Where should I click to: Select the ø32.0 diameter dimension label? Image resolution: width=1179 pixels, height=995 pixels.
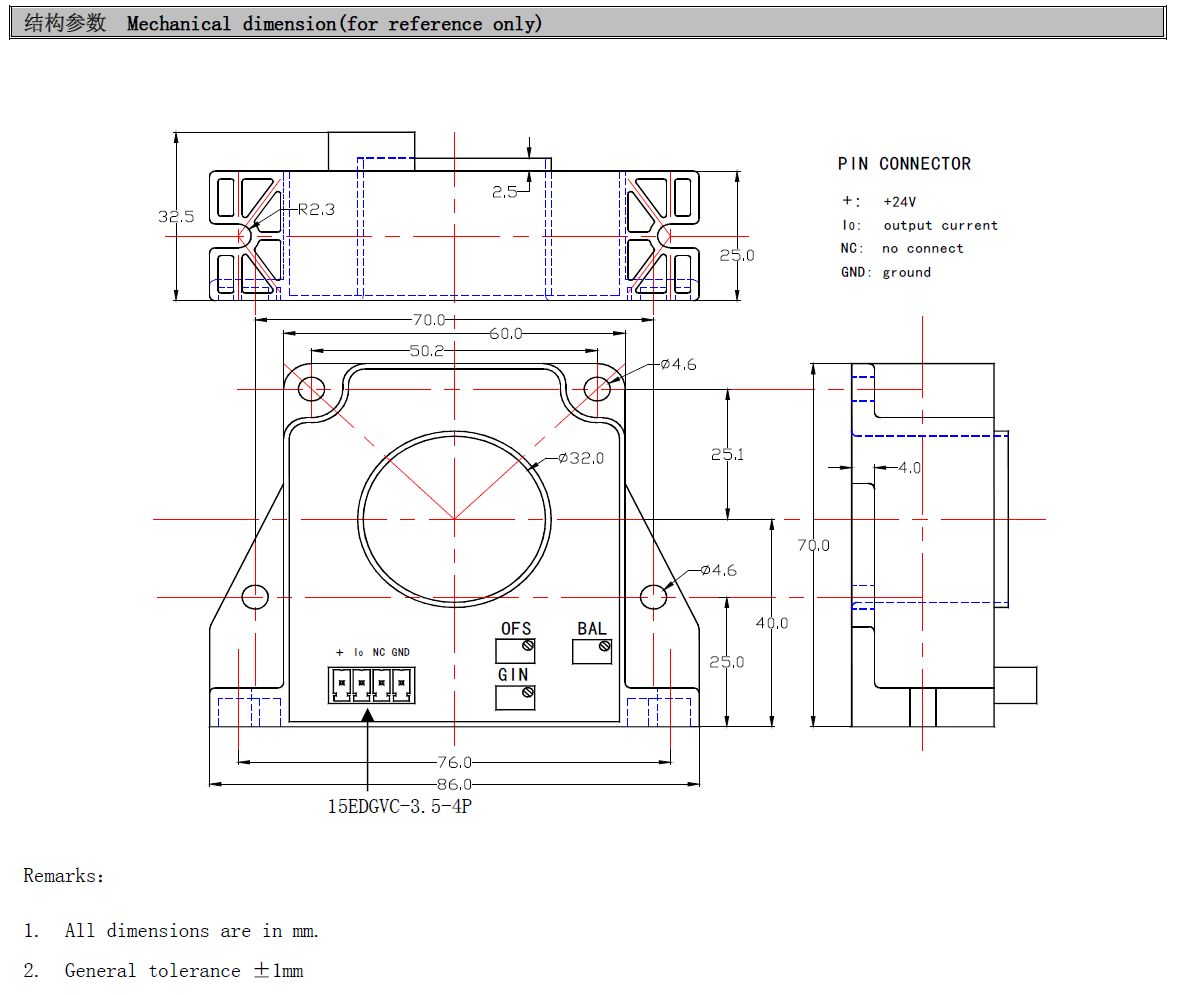pyautogui.click(x=580, y=458)
